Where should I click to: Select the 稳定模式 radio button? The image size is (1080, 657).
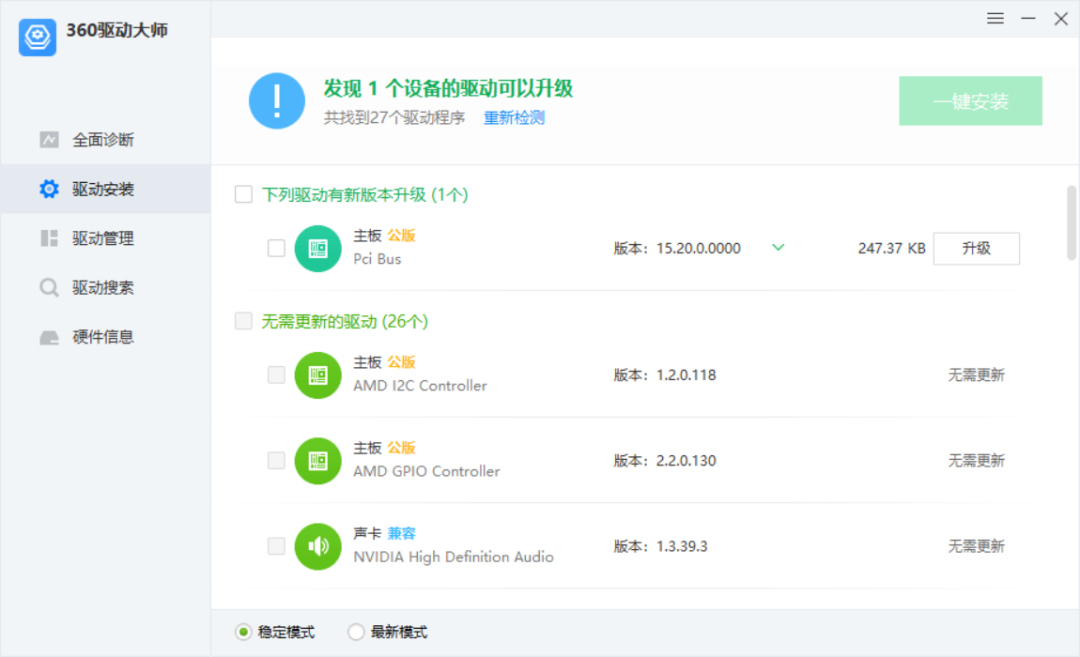(x=243, y=632)
